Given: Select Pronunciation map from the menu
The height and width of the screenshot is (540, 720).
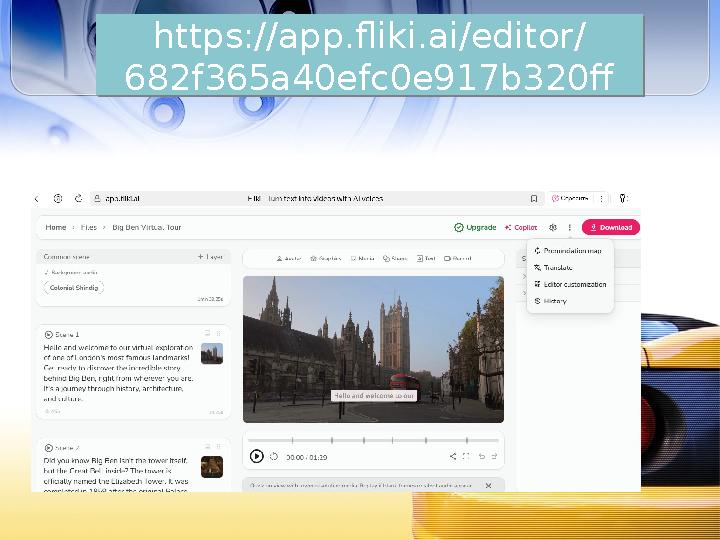Looking at the screenshot, I should click(x=568, y=251).
